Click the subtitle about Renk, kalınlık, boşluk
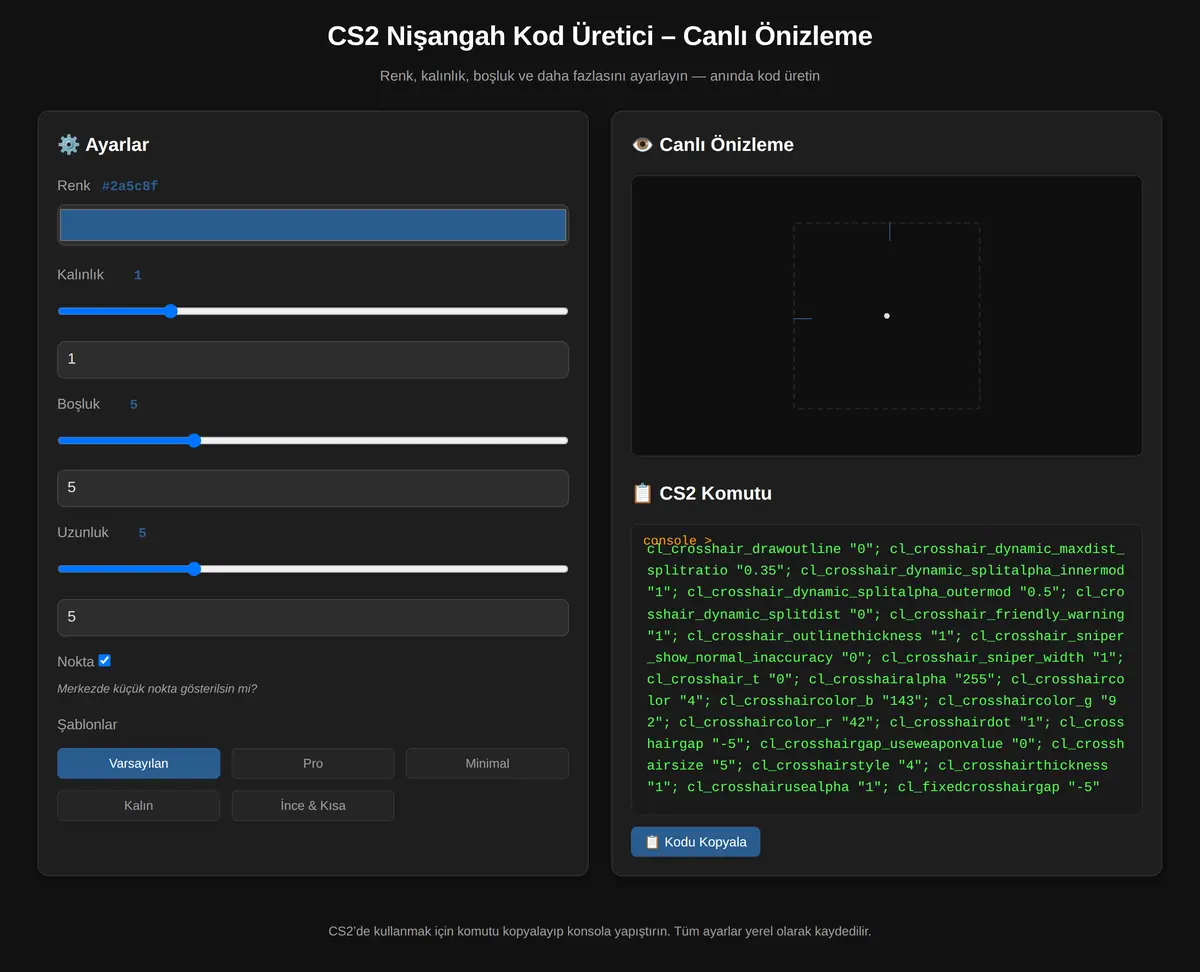Screen dimensions: 1200x972 pos(600,76)
